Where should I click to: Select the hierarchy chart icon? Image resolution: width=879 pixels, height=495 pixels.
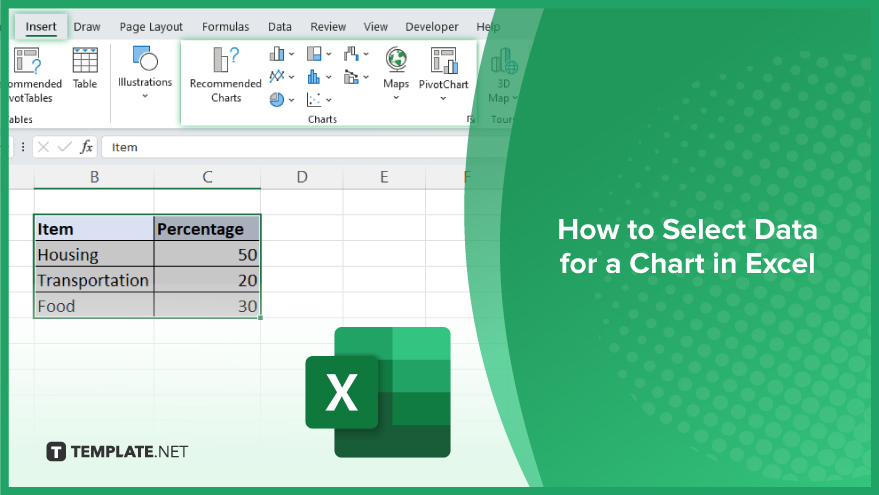(x=314, y=54)
